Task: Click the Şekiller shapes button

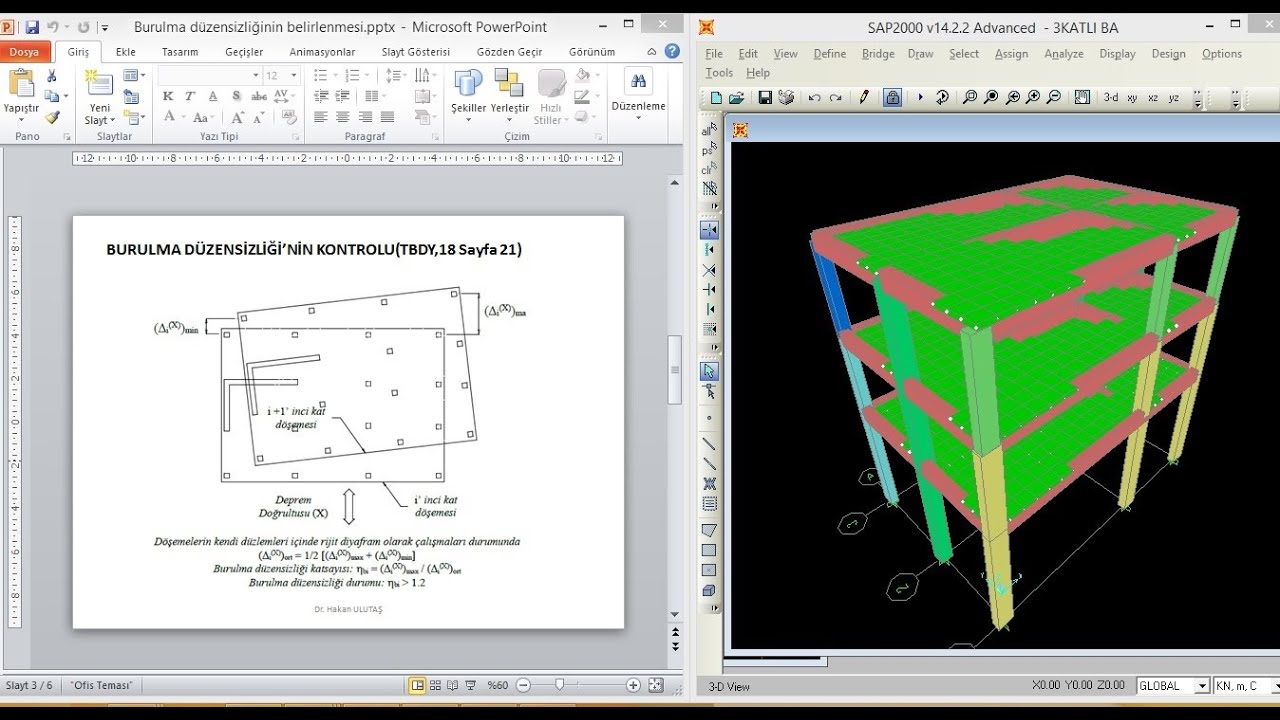Action: [468, 94]
